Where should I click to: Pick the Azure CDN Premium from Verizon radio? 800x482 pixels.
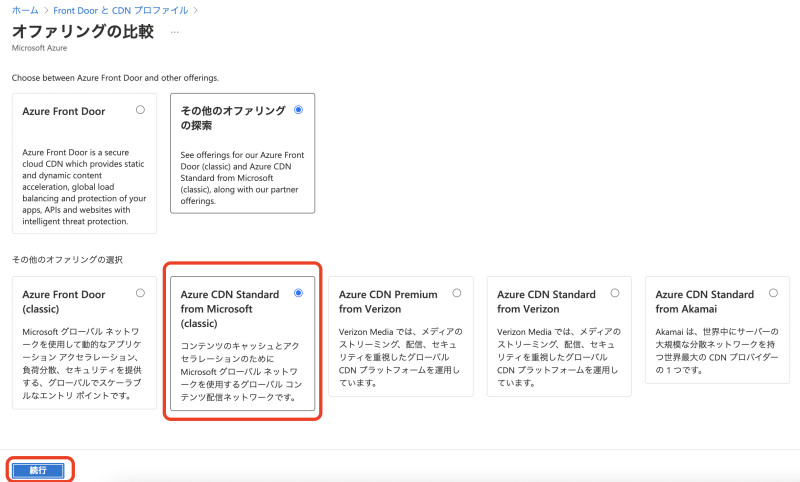(x=456, y=293)
